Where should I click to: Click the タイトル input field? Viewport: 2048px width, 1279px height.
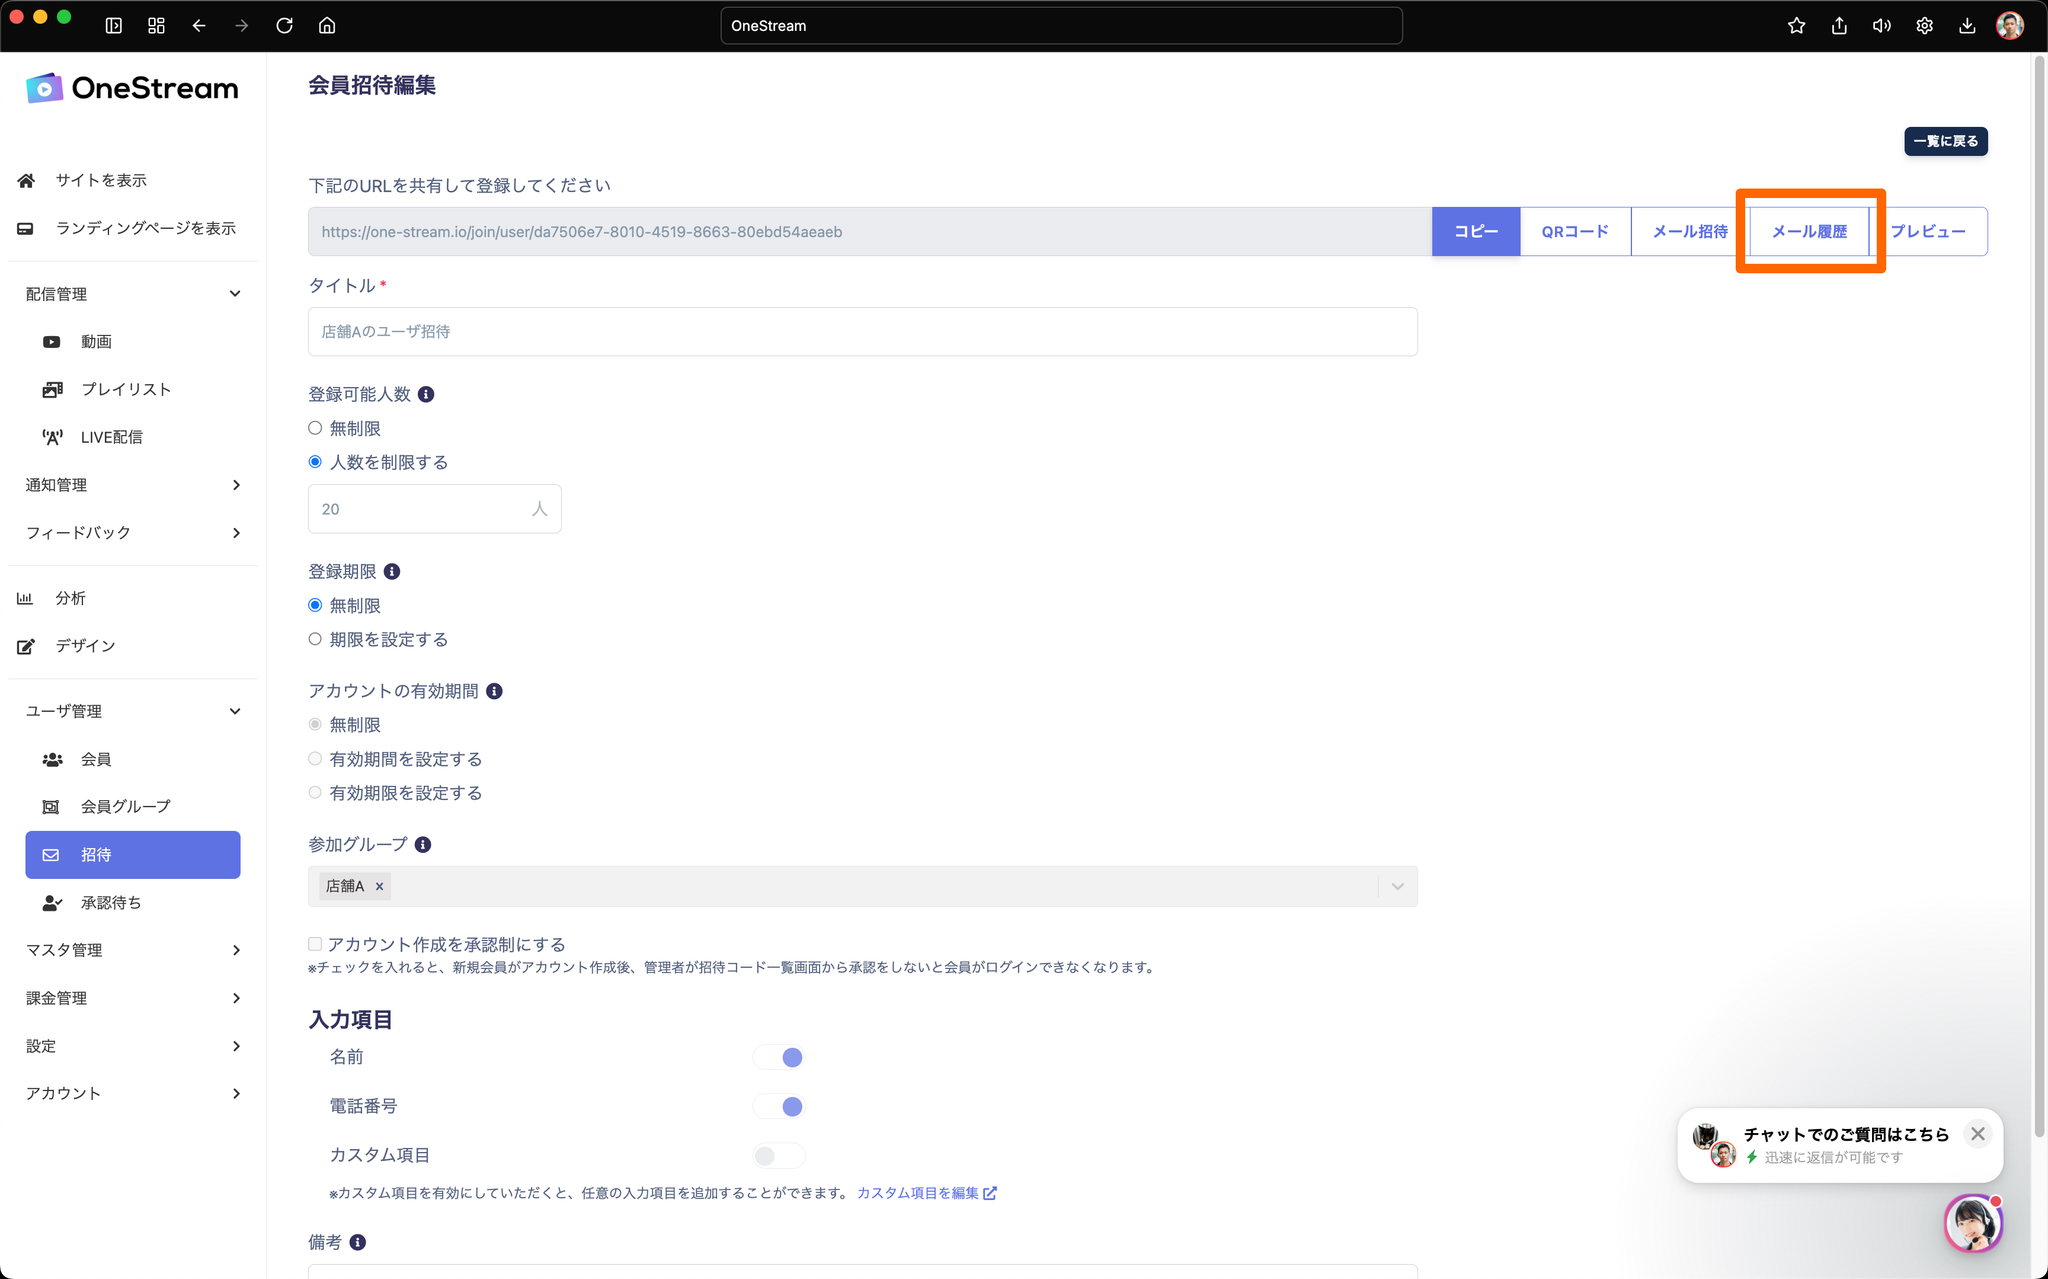coord(862,331)
